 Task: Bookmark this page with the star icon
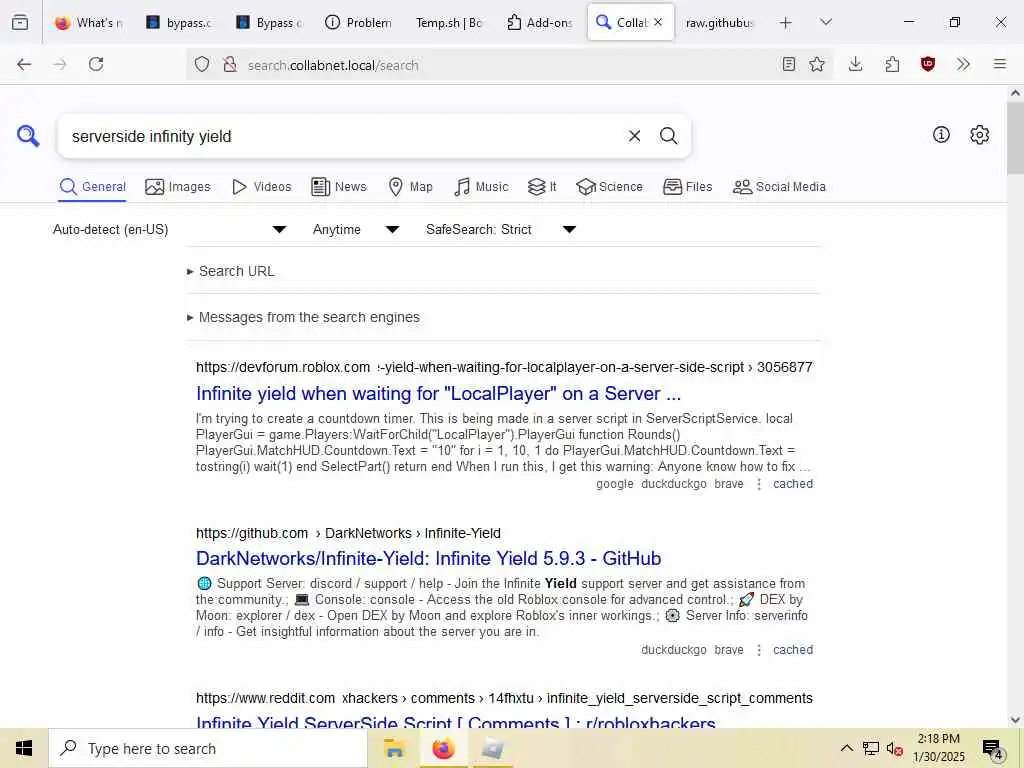point(816,64)
